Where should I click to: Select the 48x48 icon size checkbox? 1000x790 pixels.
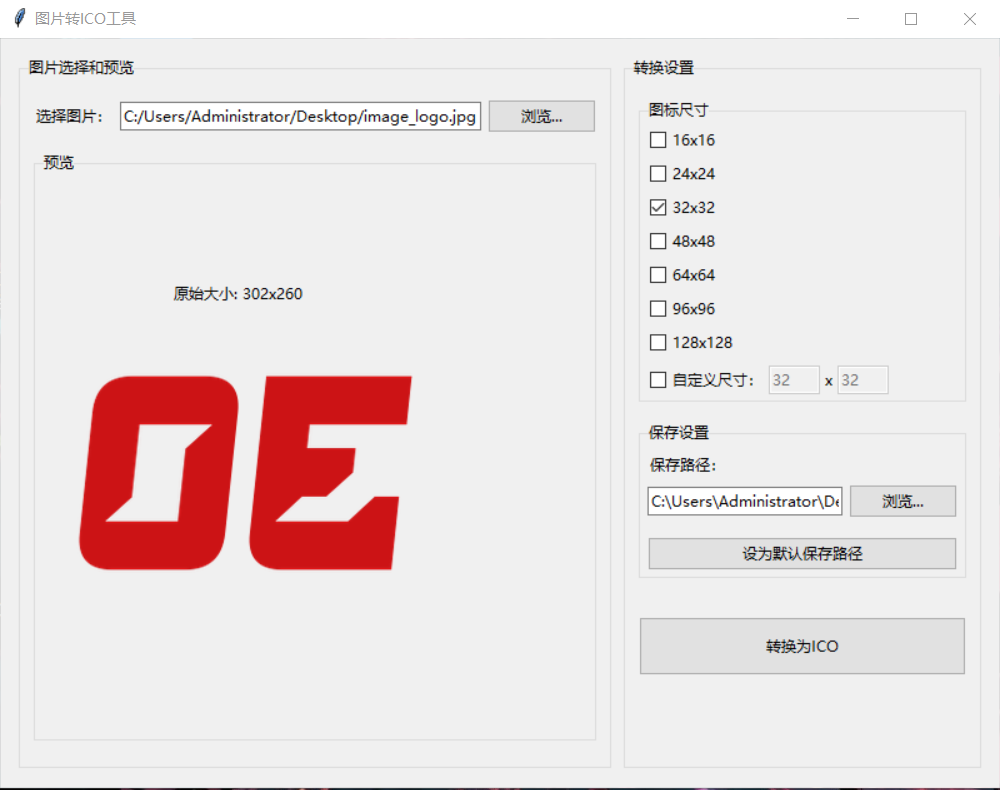pos(658,241)
